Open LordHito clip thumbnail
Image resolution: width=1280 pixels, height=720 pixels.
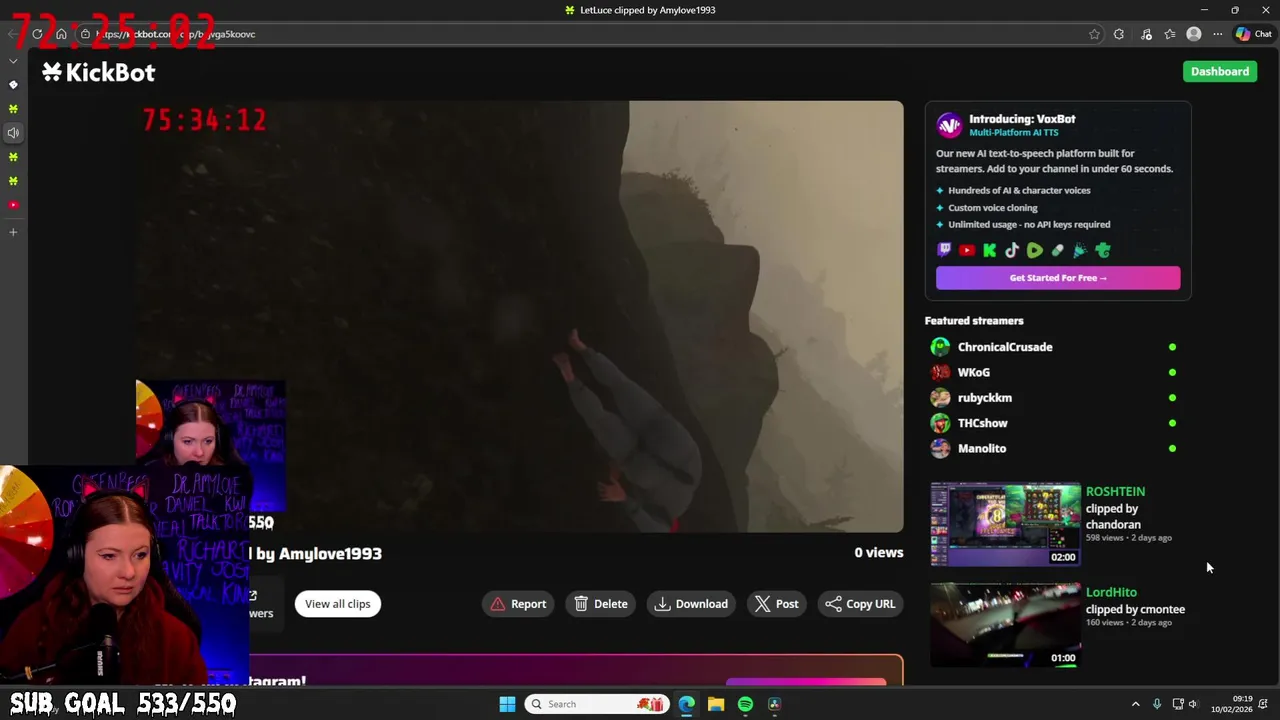(x=1005, y=625)
